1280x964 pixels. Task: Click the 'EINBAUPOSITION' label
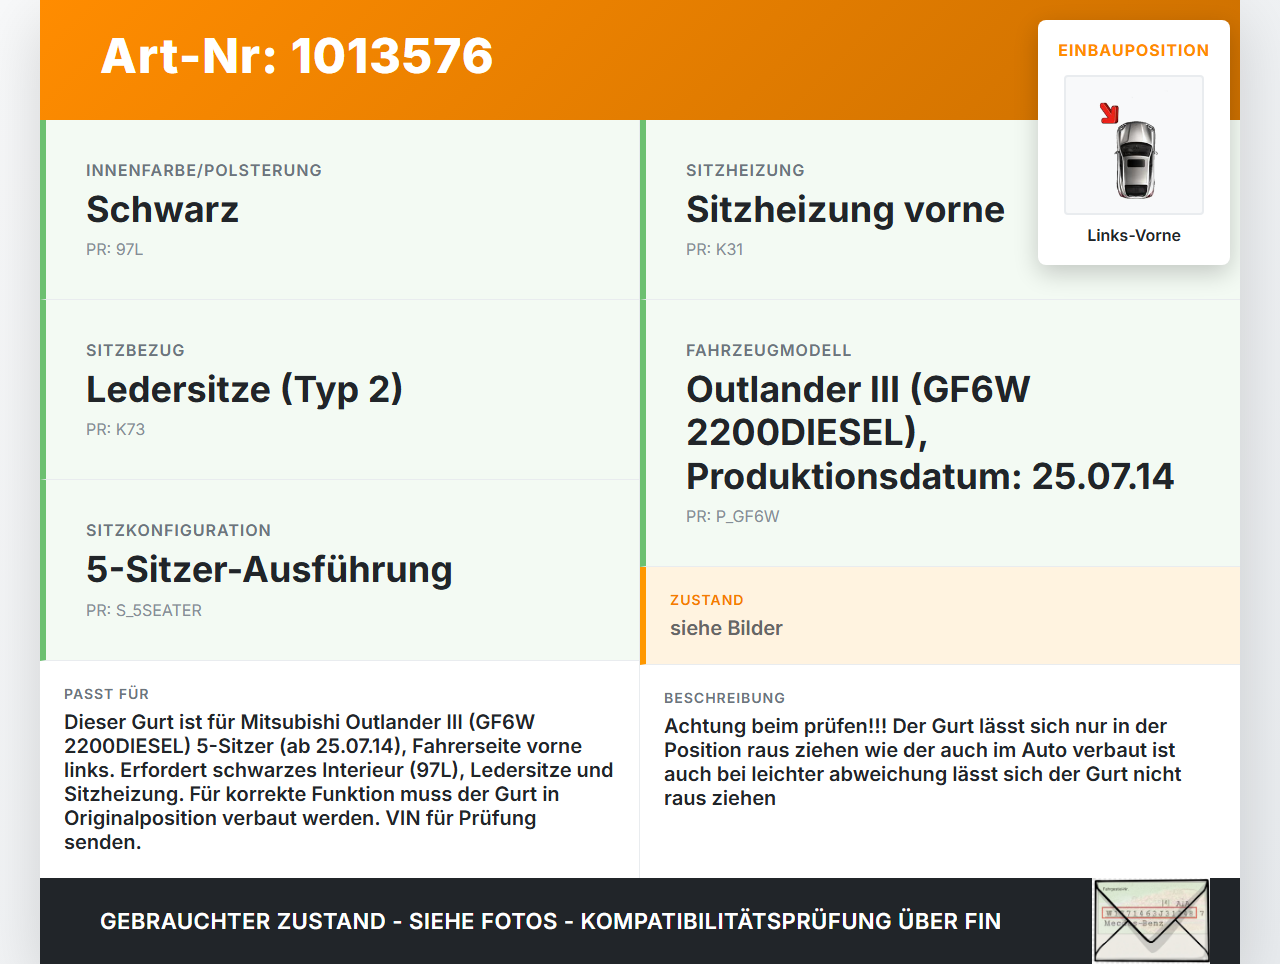tap(1134, 50)
